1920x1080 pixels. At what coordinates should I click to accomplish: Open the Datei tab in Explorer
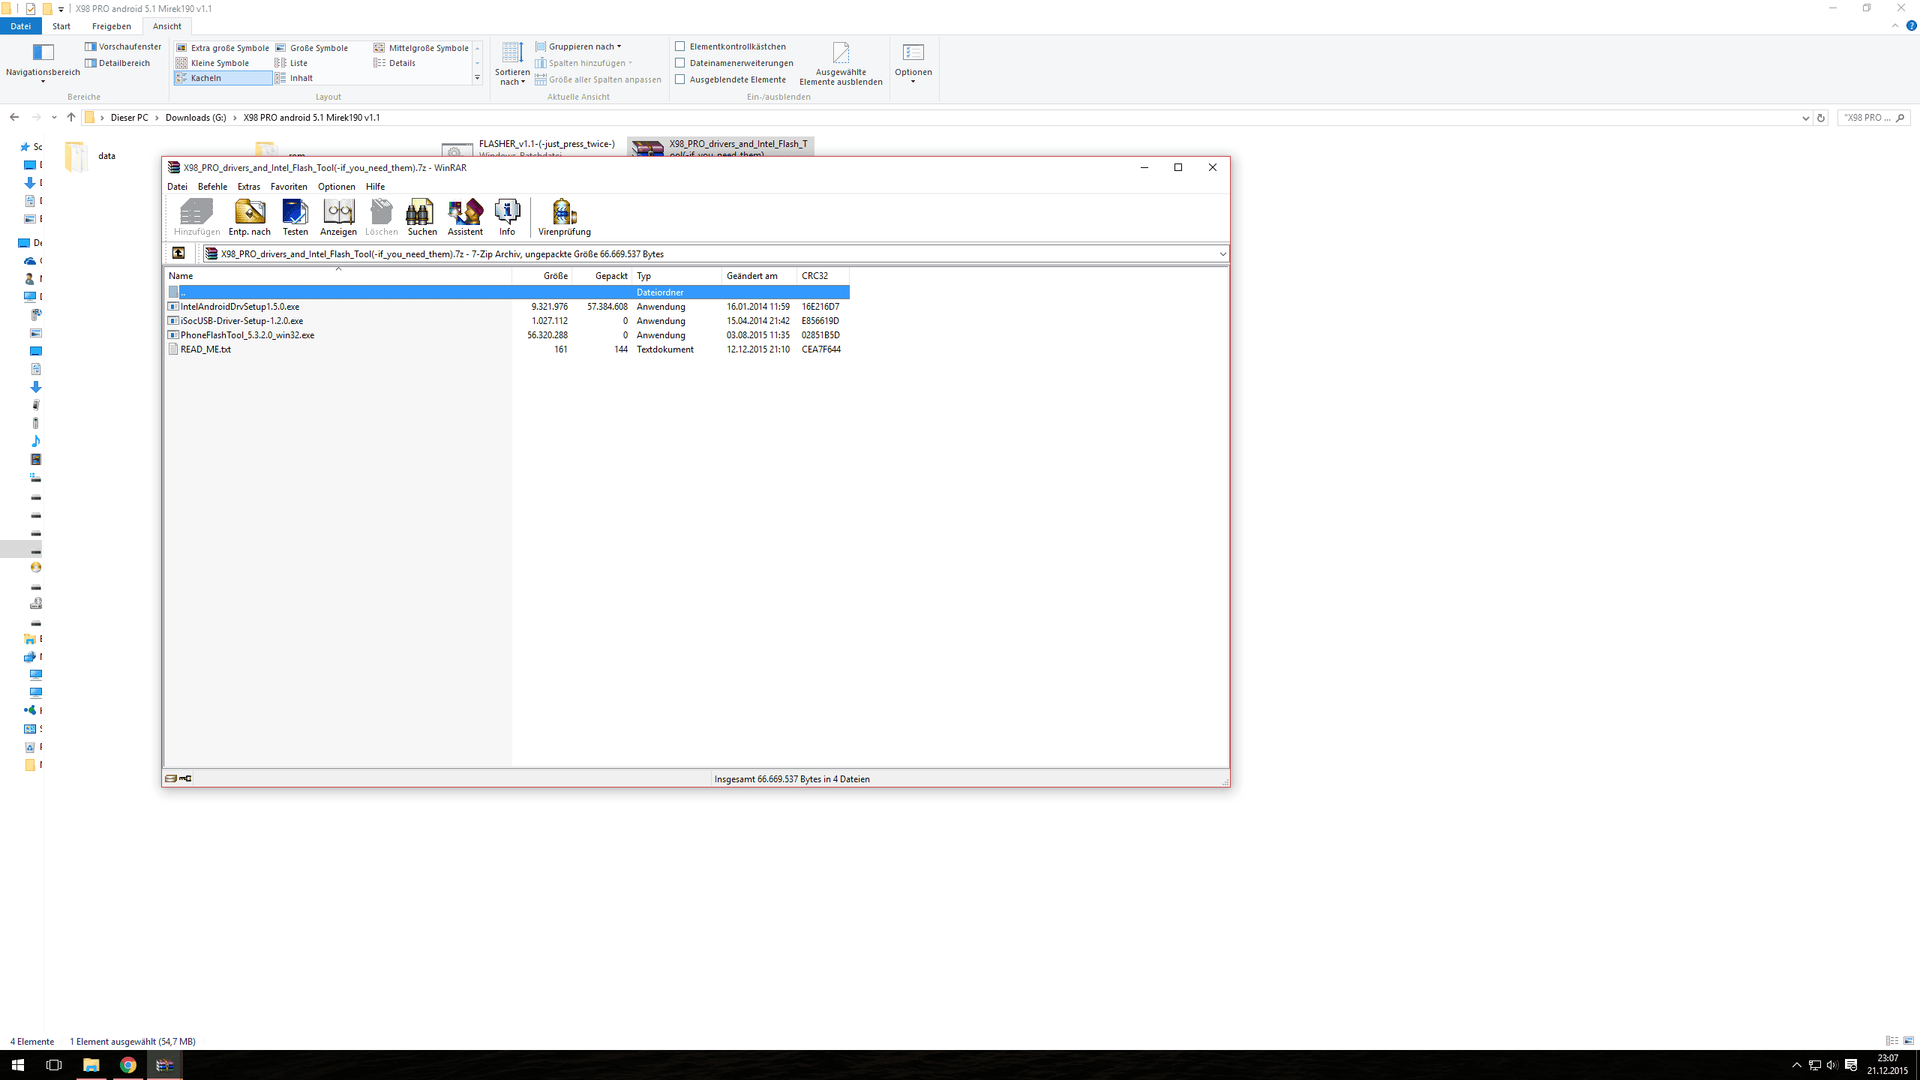click(21, 26)
